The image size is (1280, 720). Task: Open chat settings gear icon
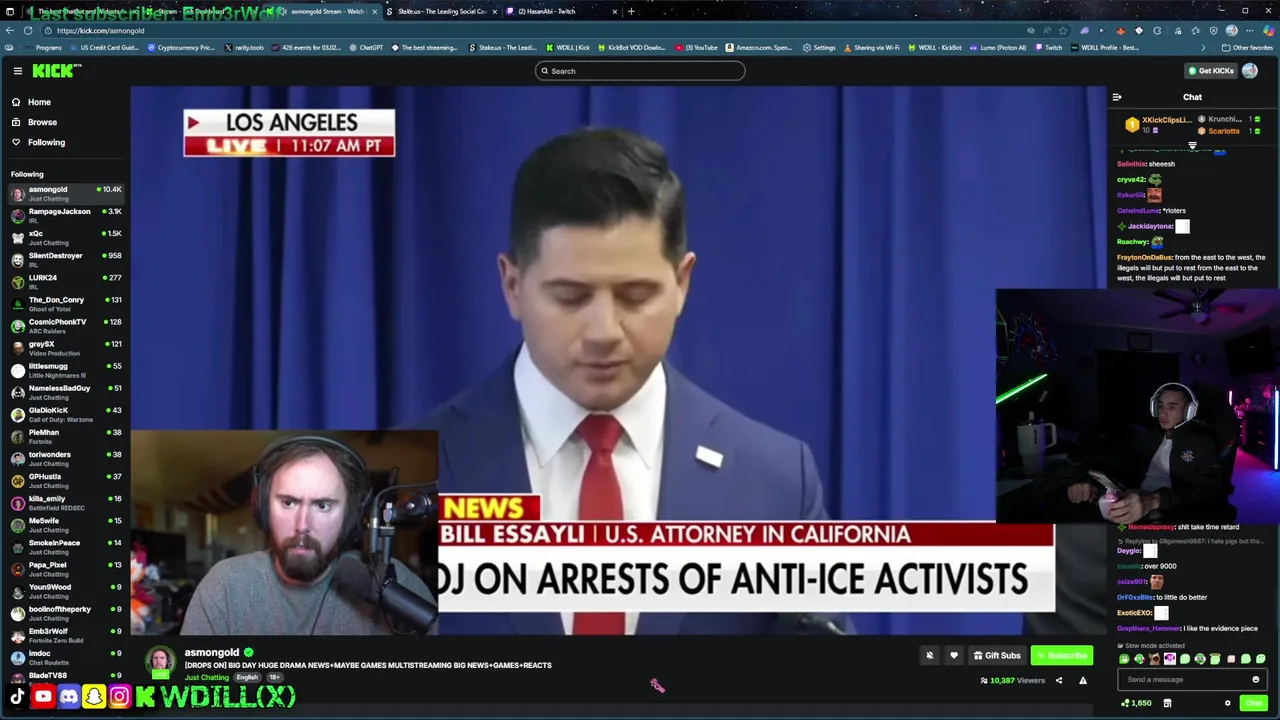pyautogui.click(x=1228, y=703)
